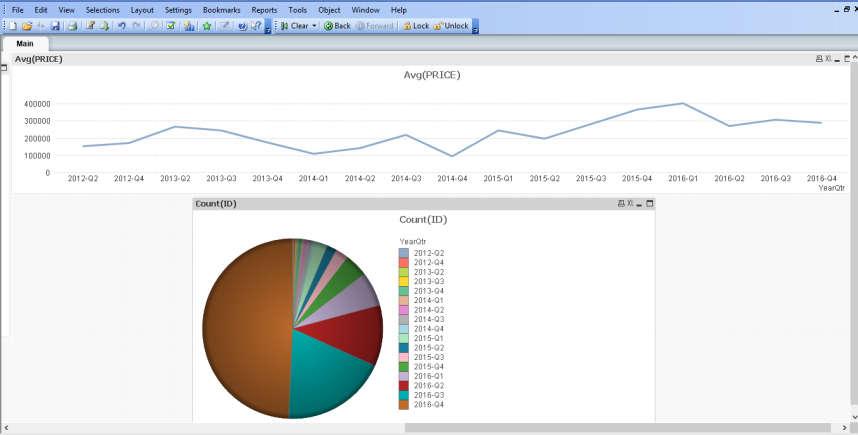Open the Reports menu

(264, 10)
